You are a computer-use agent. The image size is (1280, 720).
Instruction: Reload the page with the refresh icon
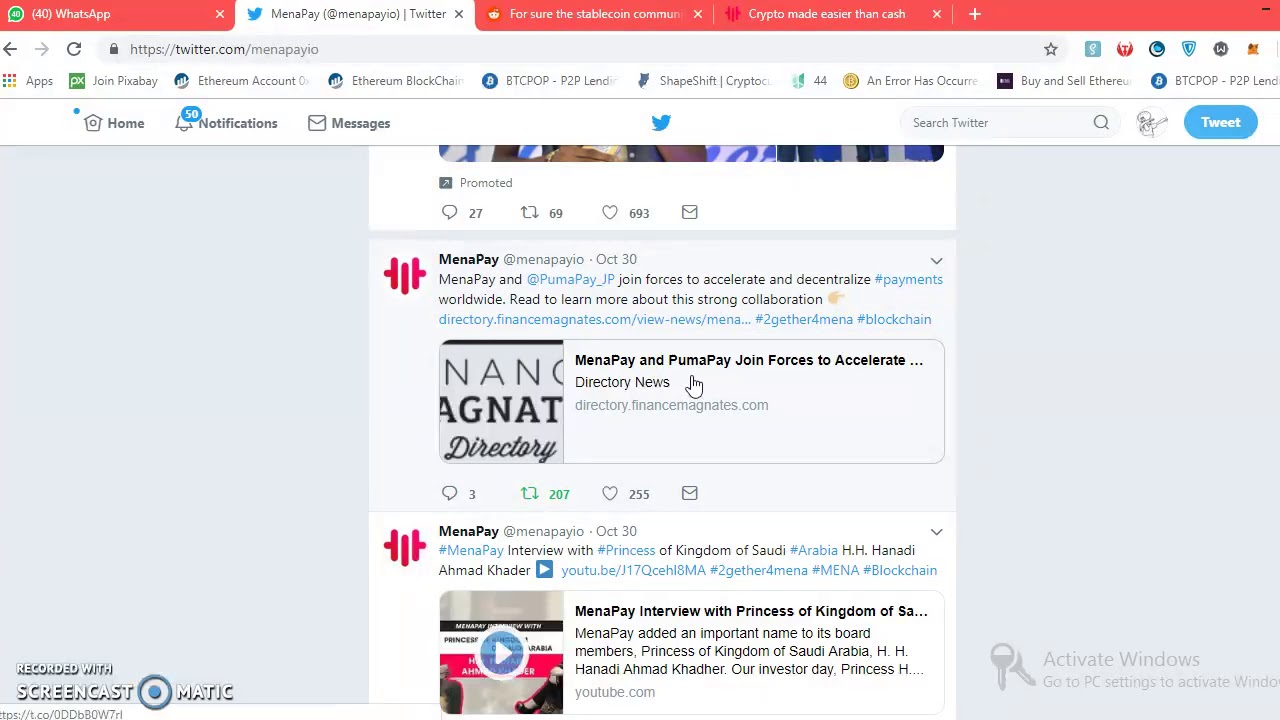tap(74, 49)
